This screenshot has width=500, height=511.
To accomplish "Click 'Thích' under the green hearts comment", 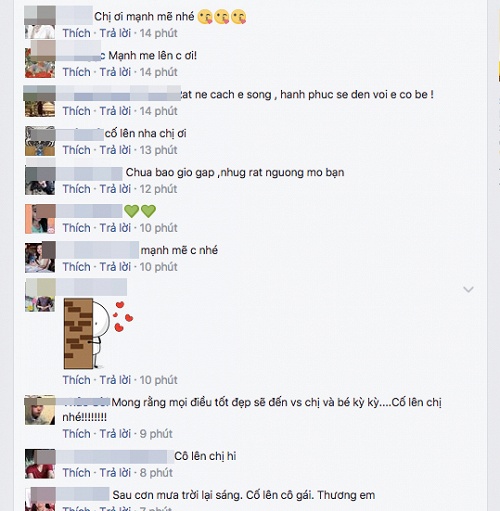I will 77,228.
